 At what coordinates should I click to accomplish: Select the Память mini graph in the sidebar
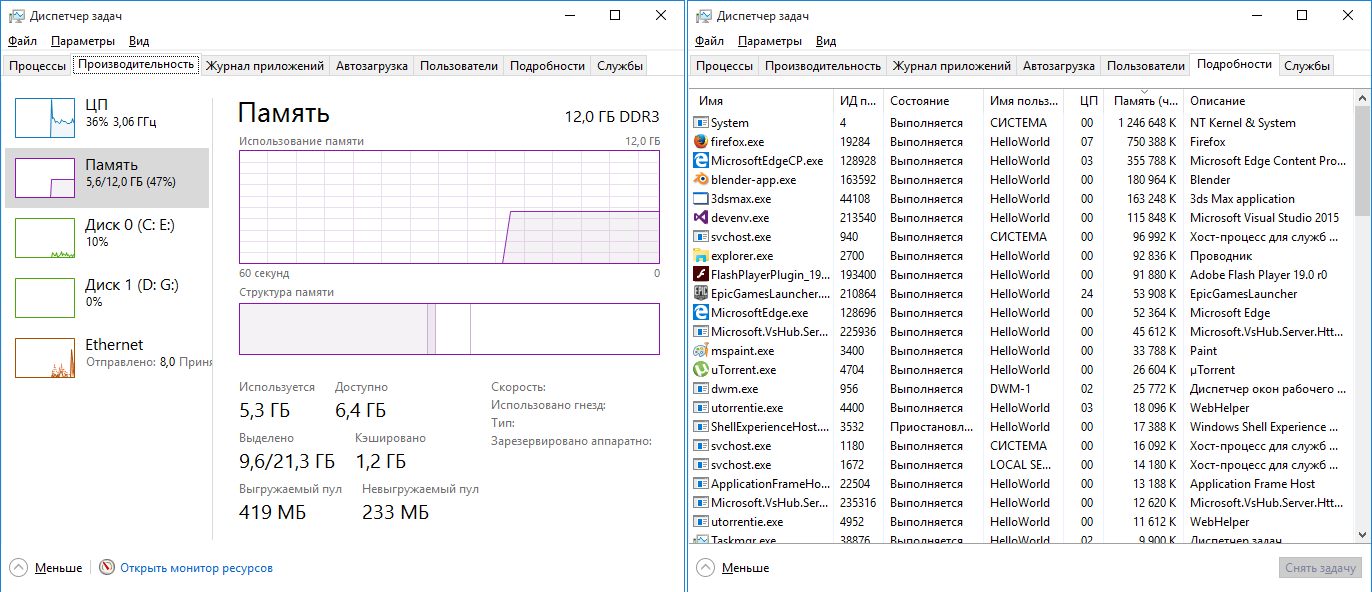[45, 178]
